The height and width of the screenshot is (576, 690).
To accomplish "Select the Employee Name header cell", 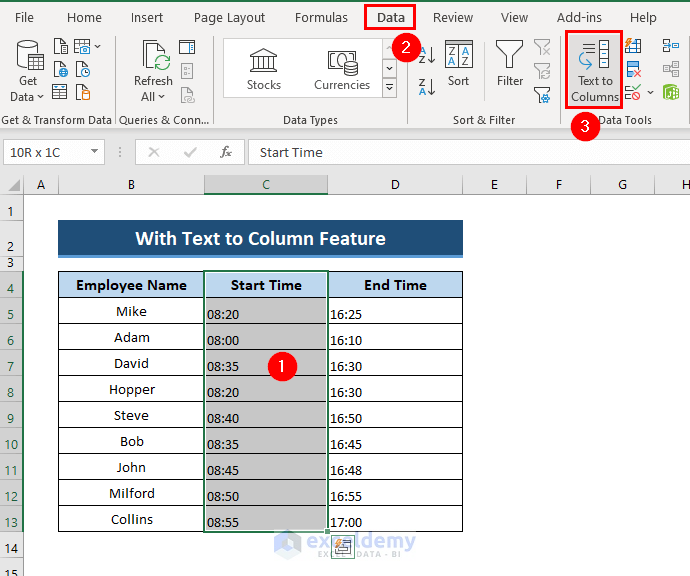I will pyautogui.click(x=131, y=285).
